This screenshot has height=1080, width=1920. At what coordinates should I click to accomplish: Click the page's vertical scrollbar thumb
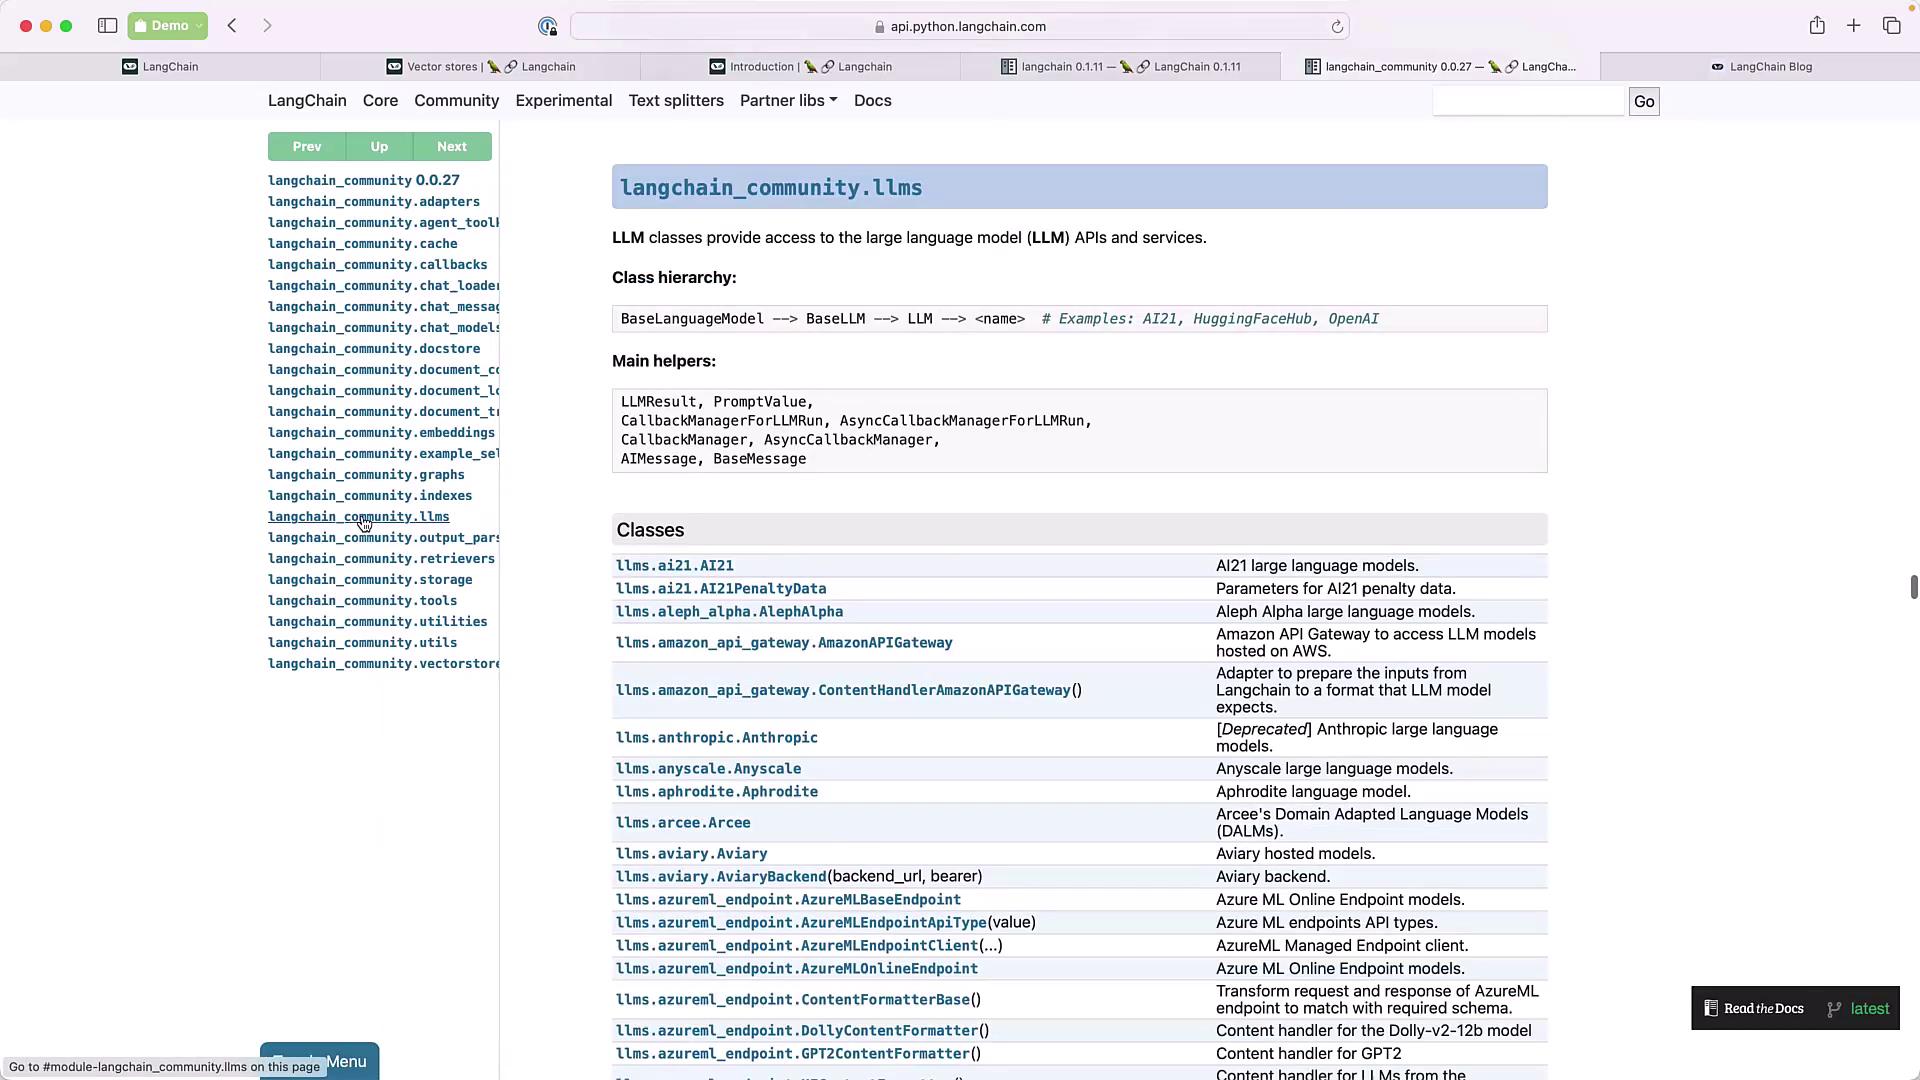[x=1913, y=587]
